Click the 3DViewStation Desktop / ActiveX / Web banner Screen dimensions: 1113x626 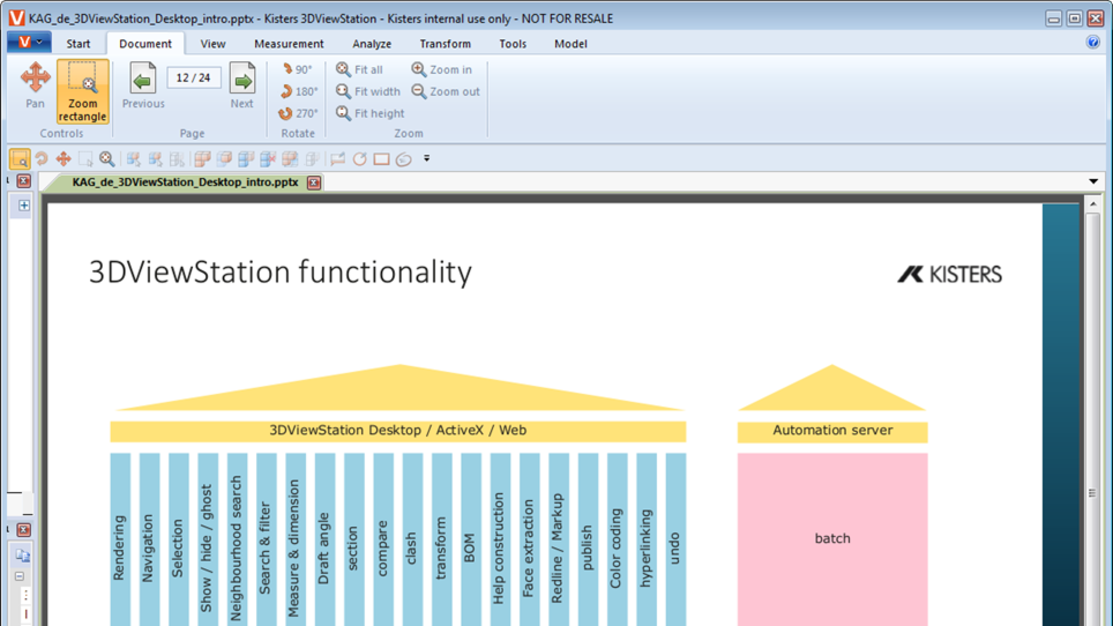[x=398, y=431]
